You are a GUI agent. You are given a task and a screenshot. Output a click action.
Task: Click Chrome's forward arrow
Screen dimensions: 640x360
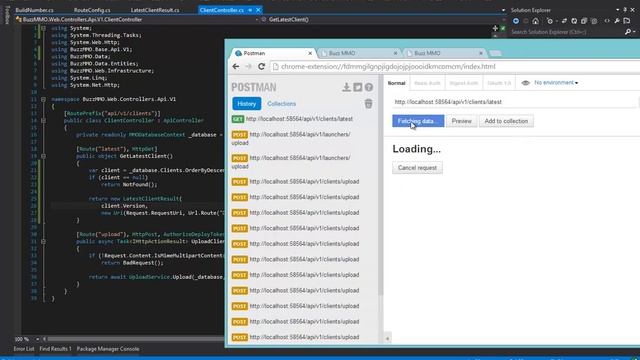(x=248, y=67)
